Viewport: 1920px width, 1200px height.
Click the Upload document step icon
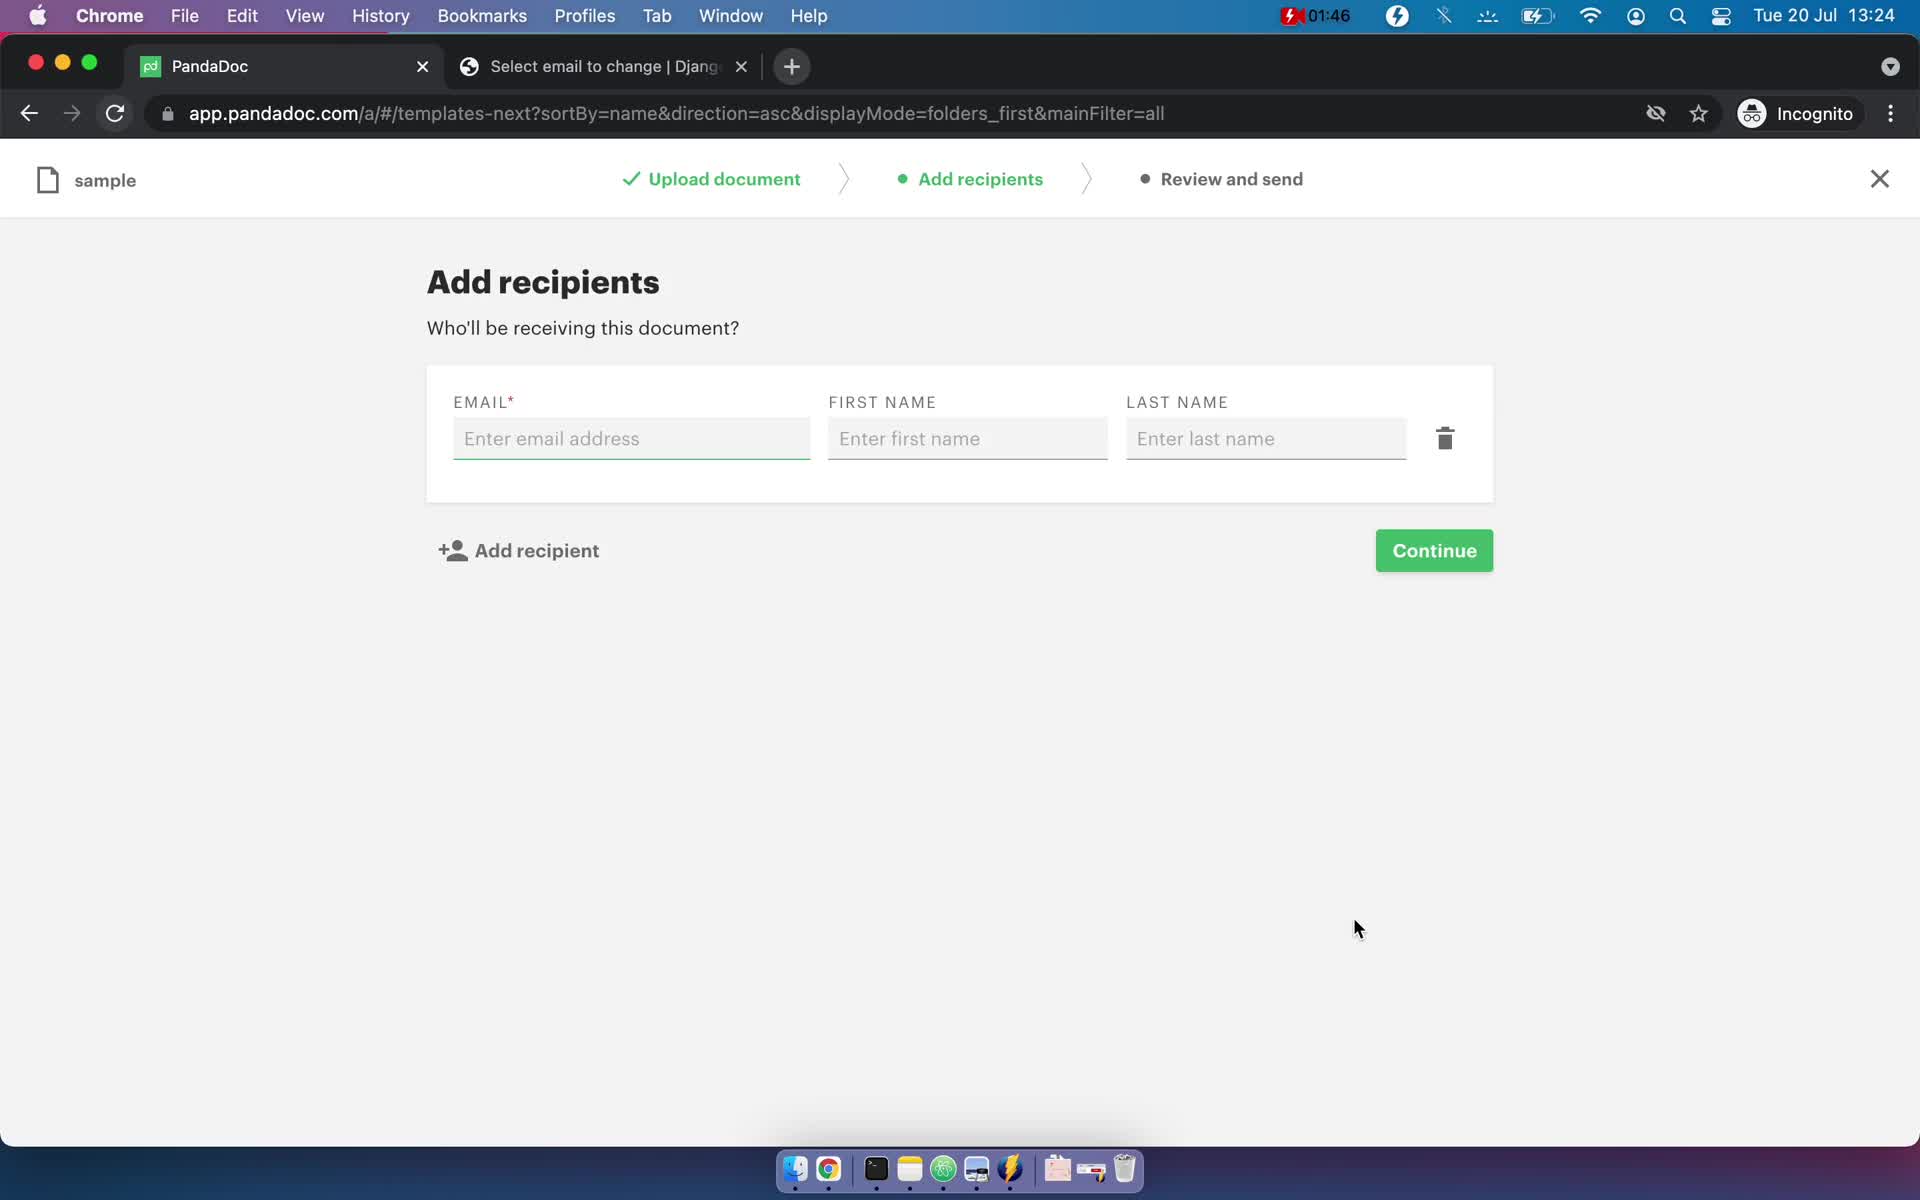coord(630,178)
